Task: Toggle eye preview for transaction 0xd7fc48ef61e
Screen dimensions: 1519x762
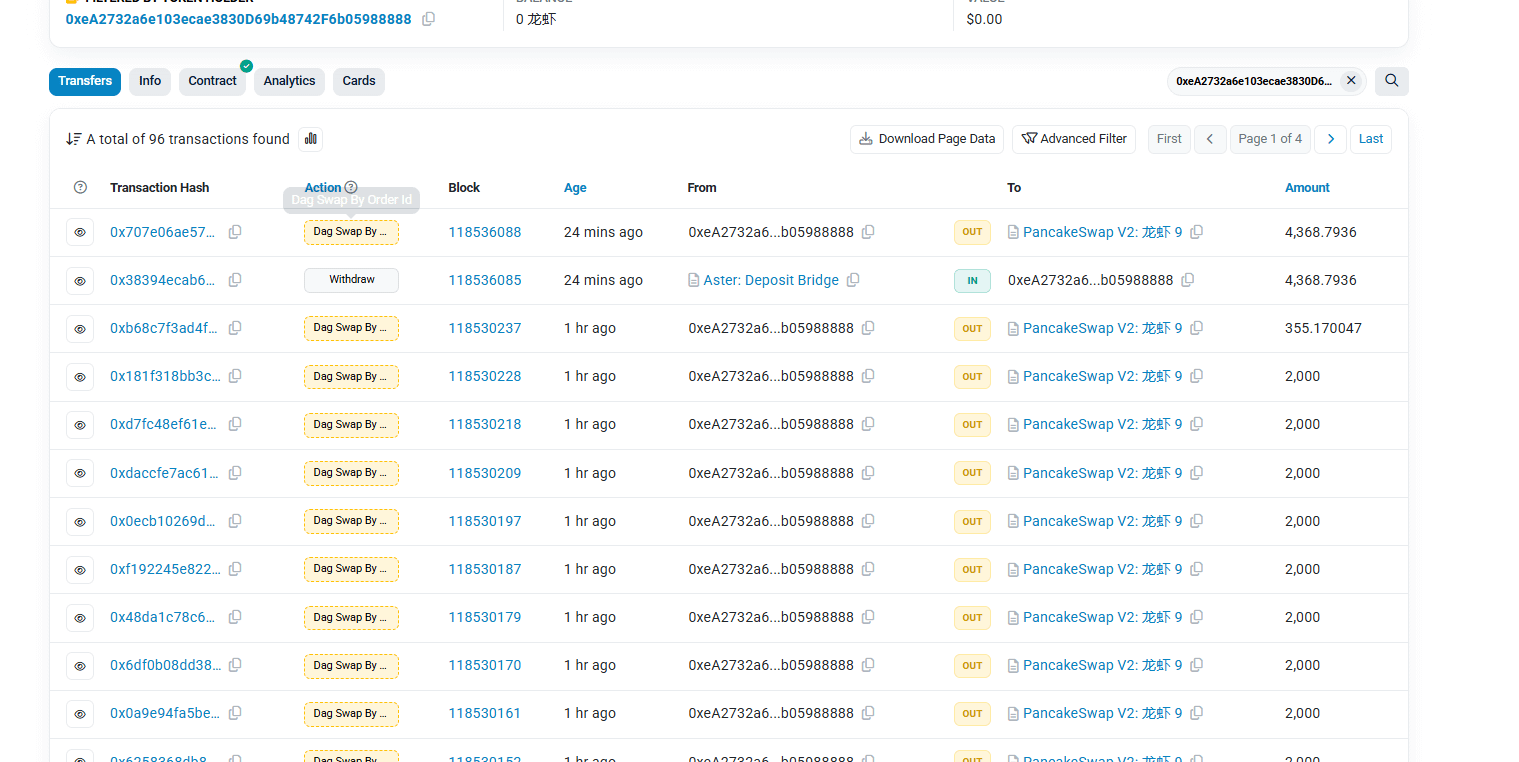Action: (80, 424)
